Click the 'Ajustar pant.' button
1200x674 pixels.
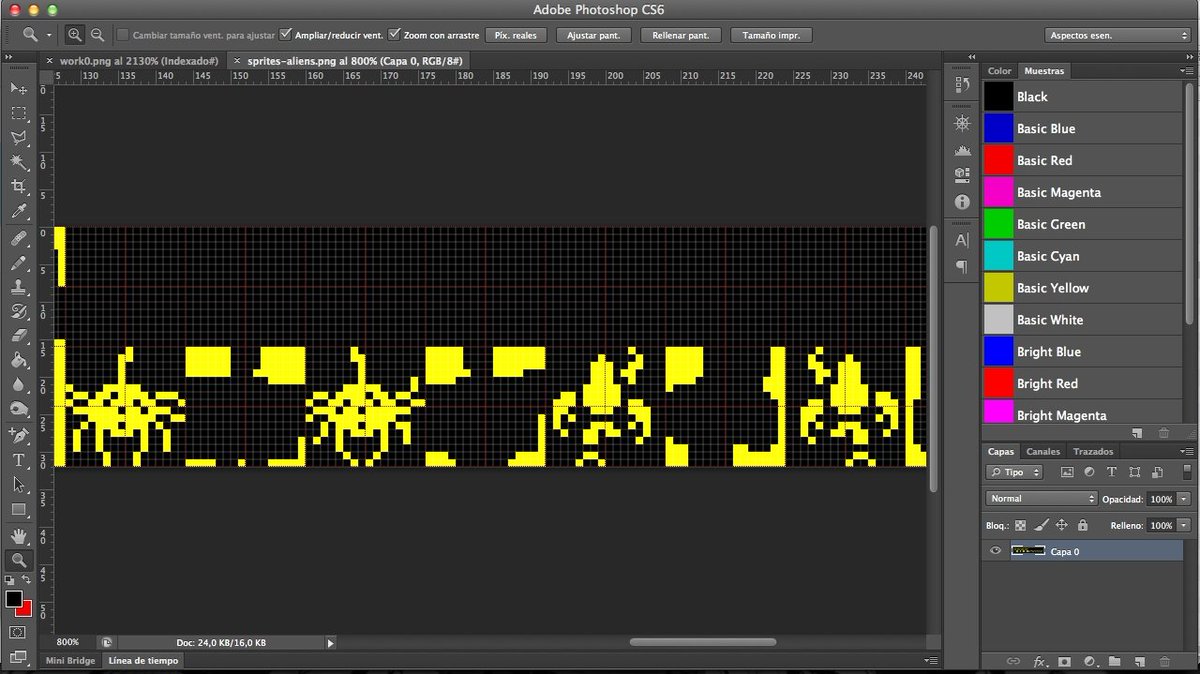click(x=593, y=35)
